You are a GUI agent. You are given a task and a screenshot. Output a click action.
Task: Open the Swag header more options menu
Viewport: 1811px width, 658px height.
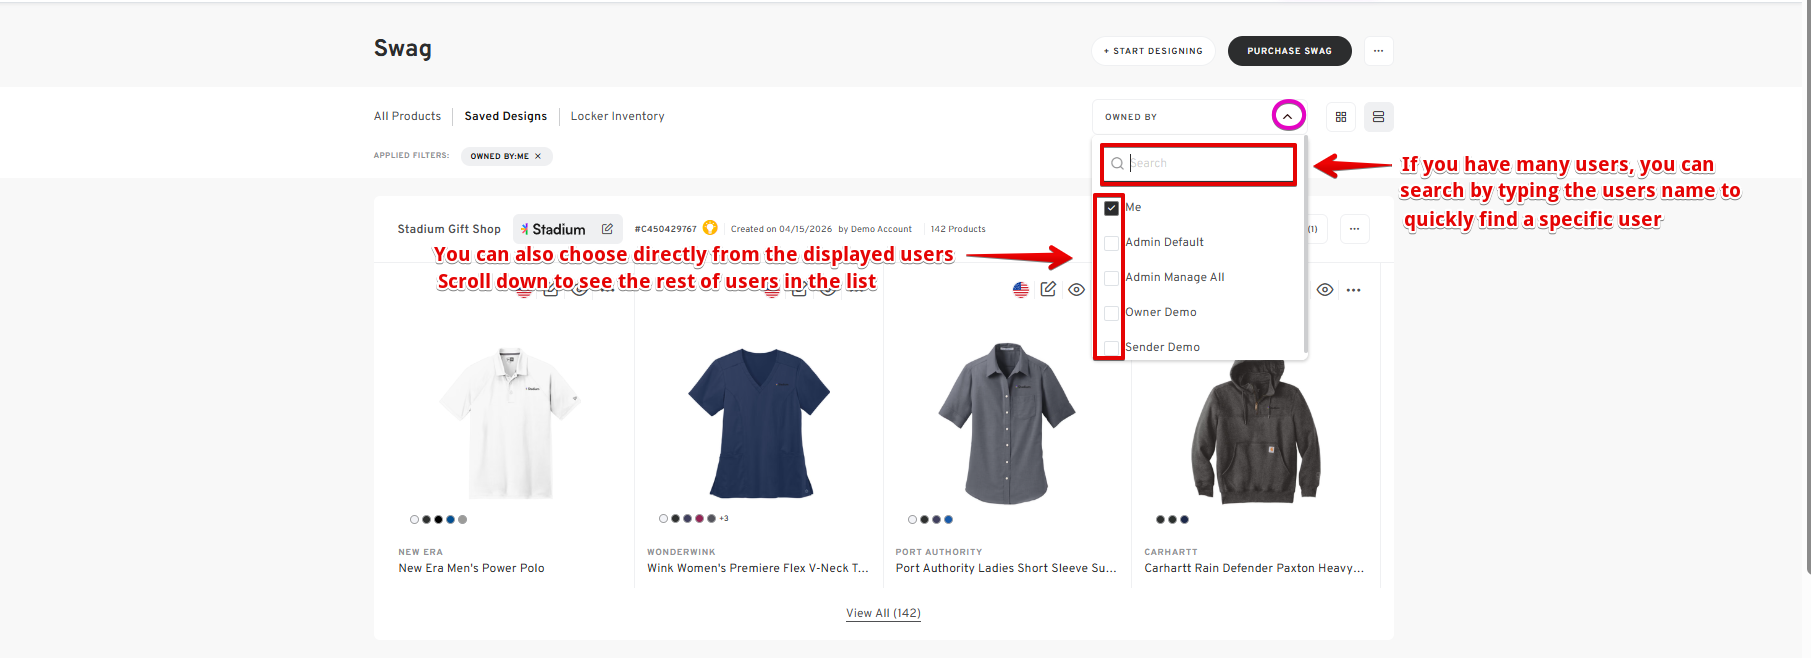pyautogui.click(x=1378, y=51)
